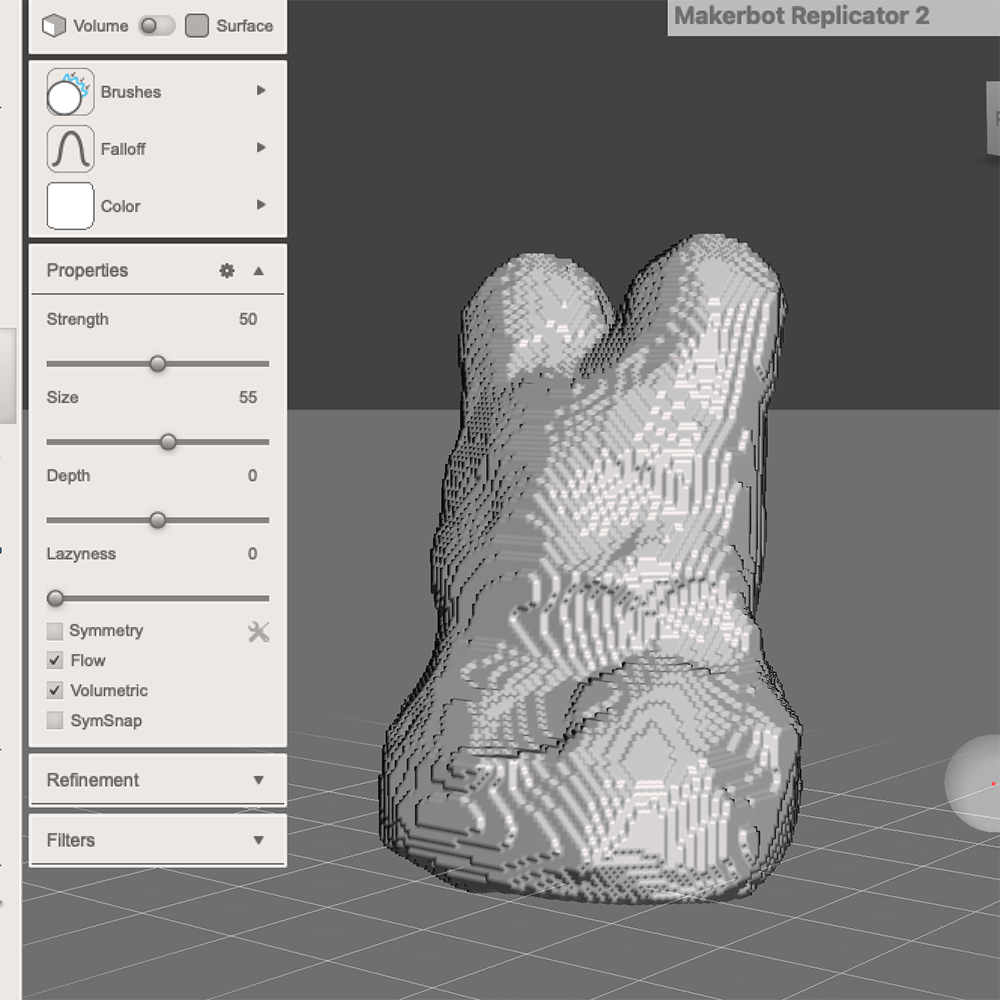Expand the Filters section
Image resolution: width=1000 pixels, height=1000 pixels.
(x=156, y=840)
